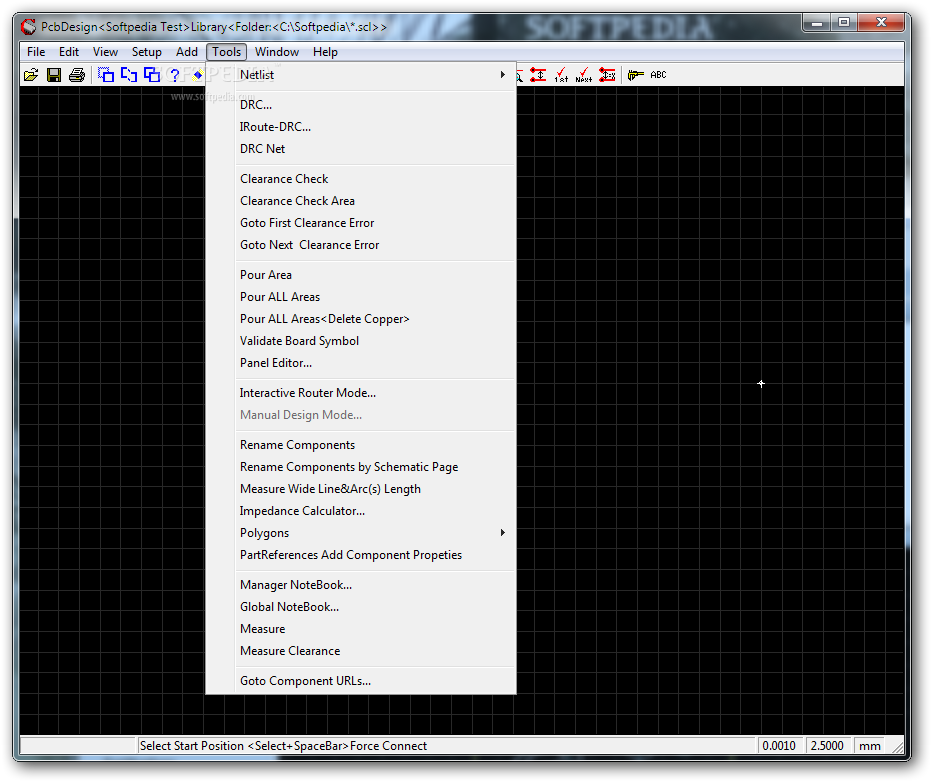Choose DRC... from Tools menu
This screenshot has width=932, height=782.
click(x=361, y=105)
